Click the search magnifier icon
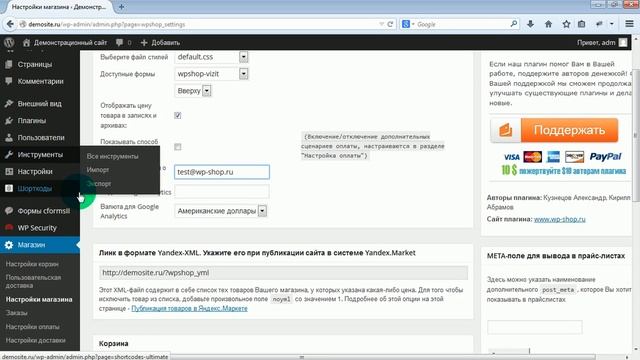This screenshot has width=640, height=360. pyautogui.click(x=513, y=24)
